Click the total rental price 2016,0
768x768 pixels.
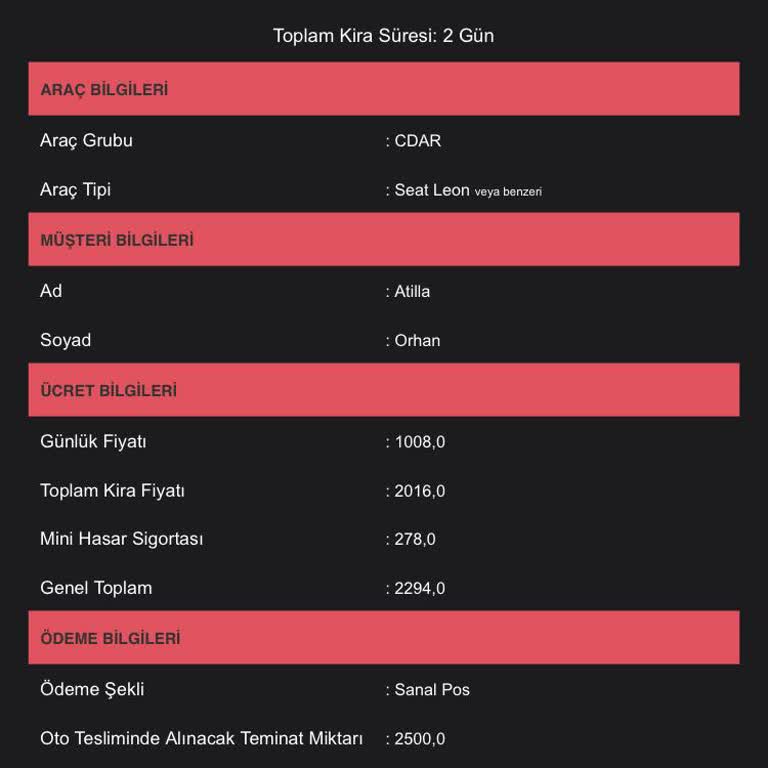(420, 491)
